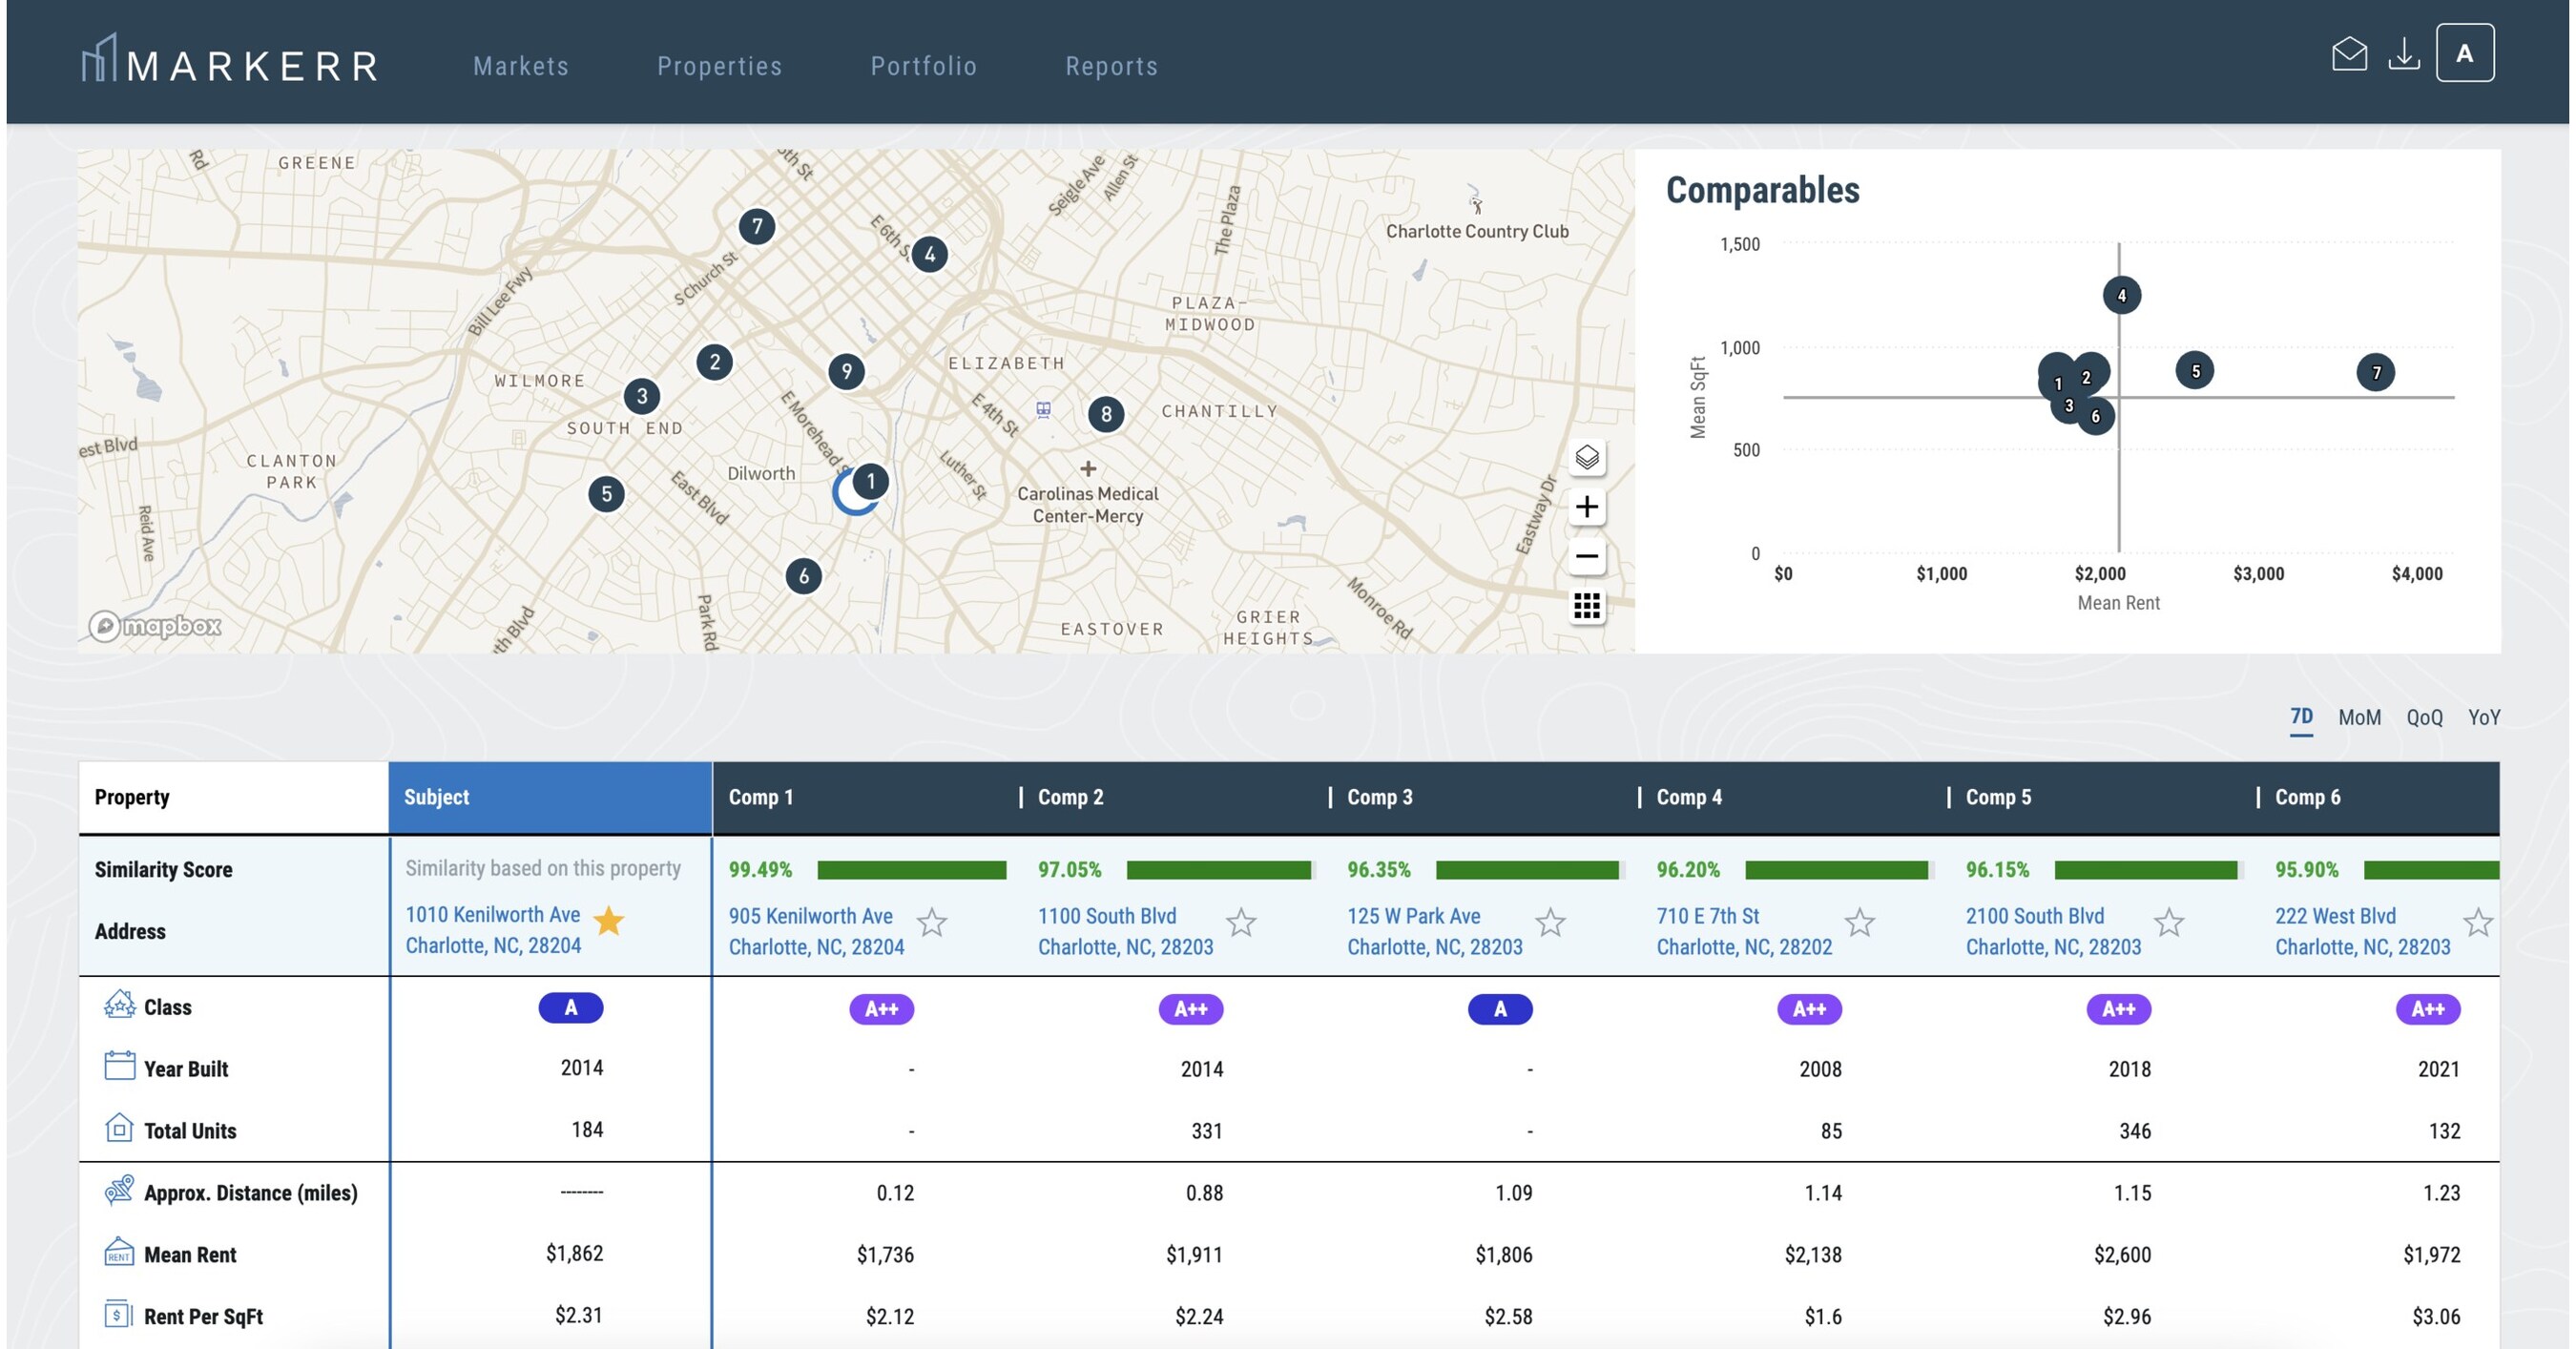Zoom in on the map

pyautogui.click(x=1587, y=507)
